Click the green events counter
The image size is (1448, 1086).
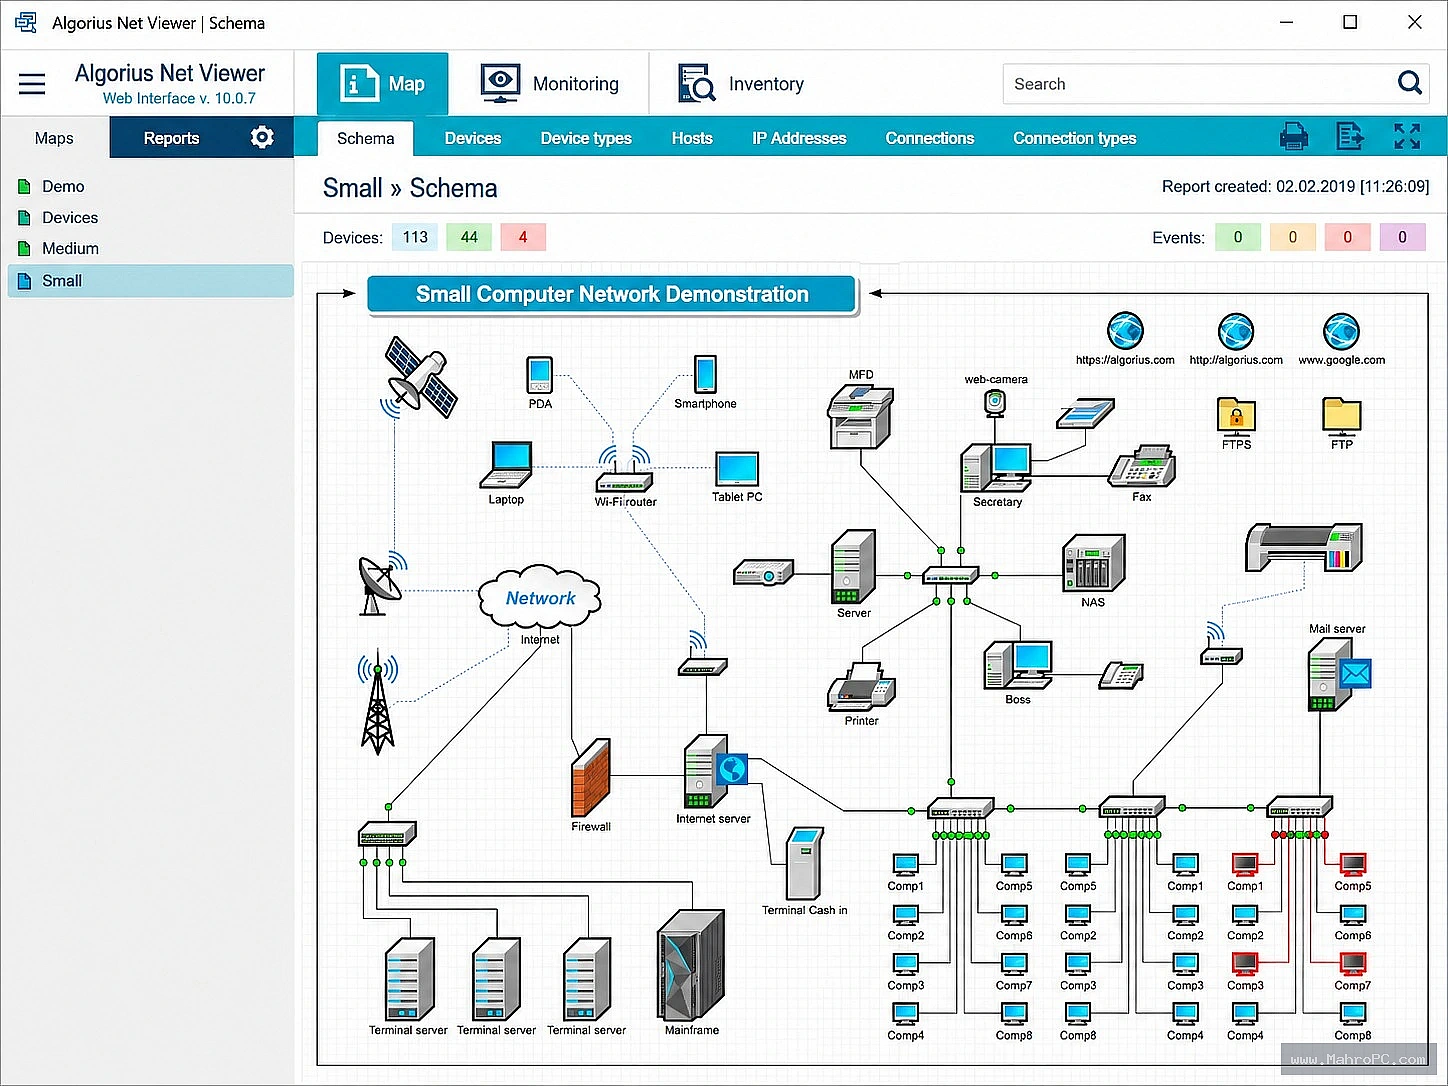coord(1238,237)
